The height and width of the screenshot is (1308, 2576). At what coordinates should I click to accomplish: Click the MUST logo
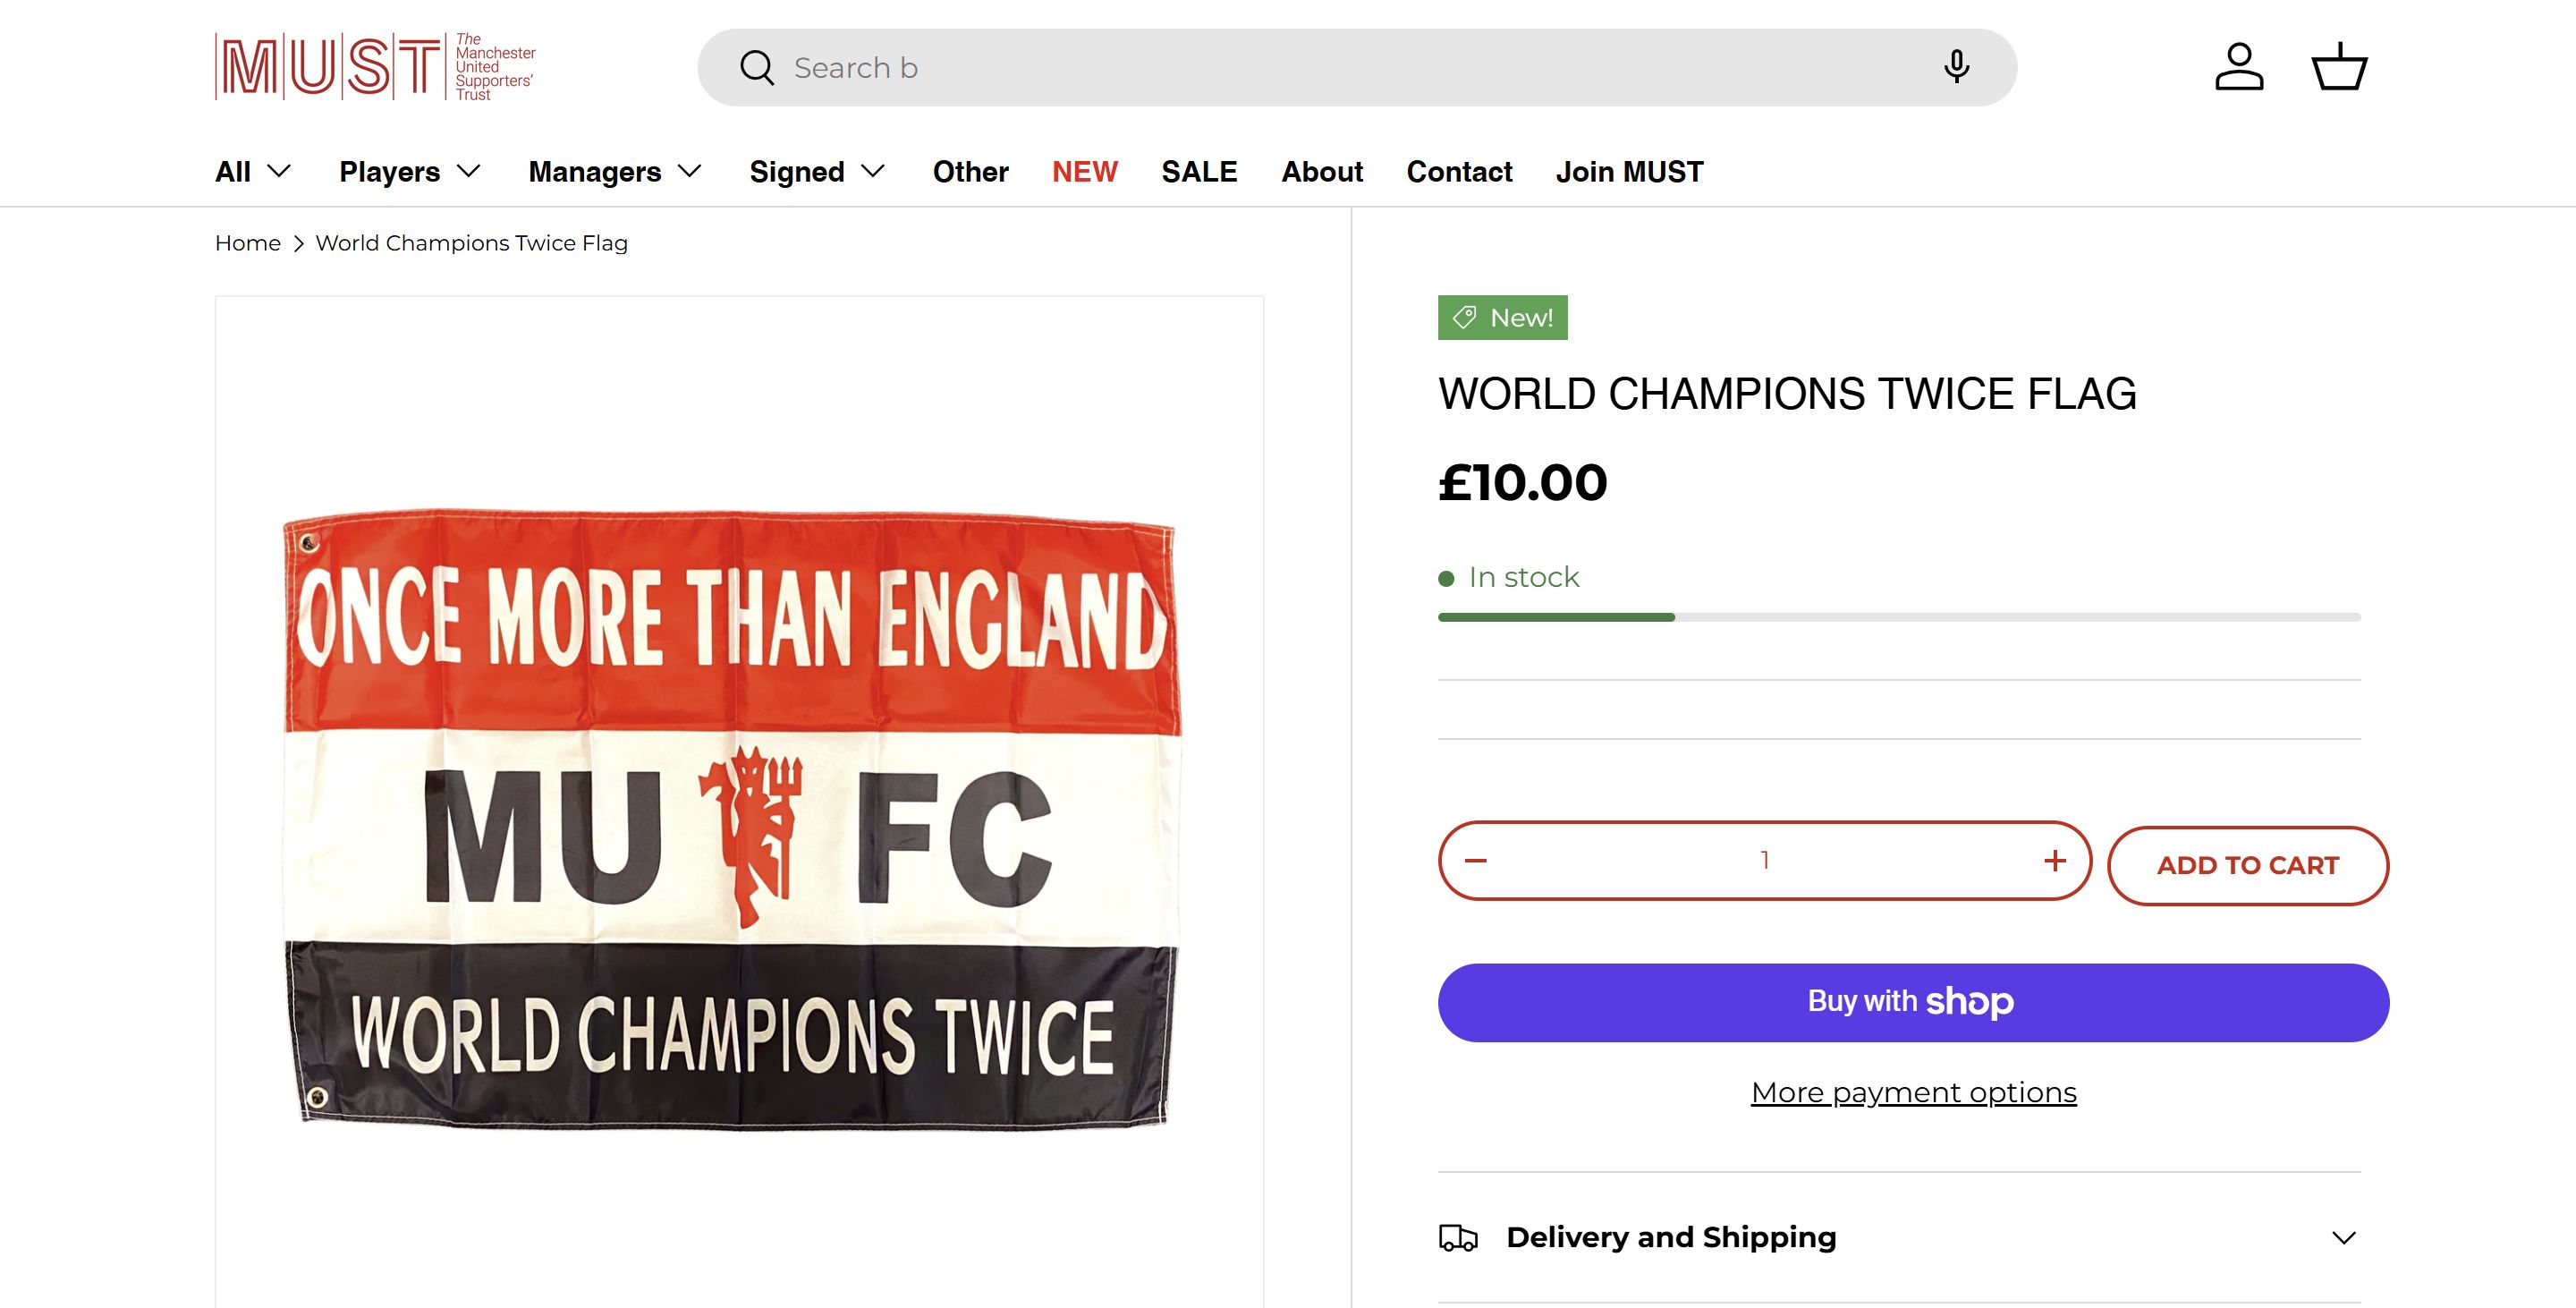tap(375, 67)
